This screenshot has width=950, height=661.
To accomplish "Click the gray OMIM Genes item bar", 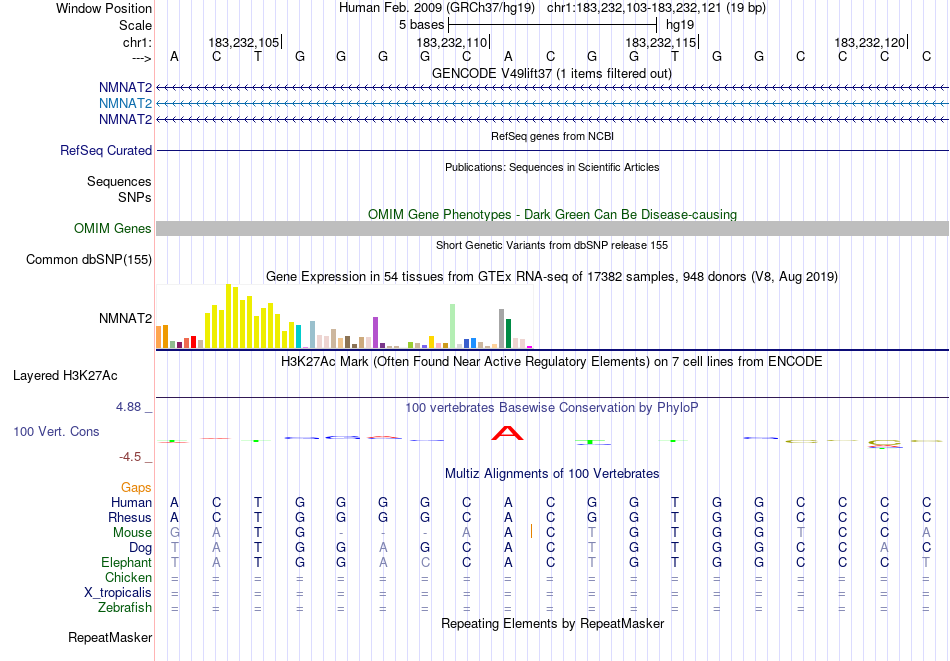I will tap(553, 228).
